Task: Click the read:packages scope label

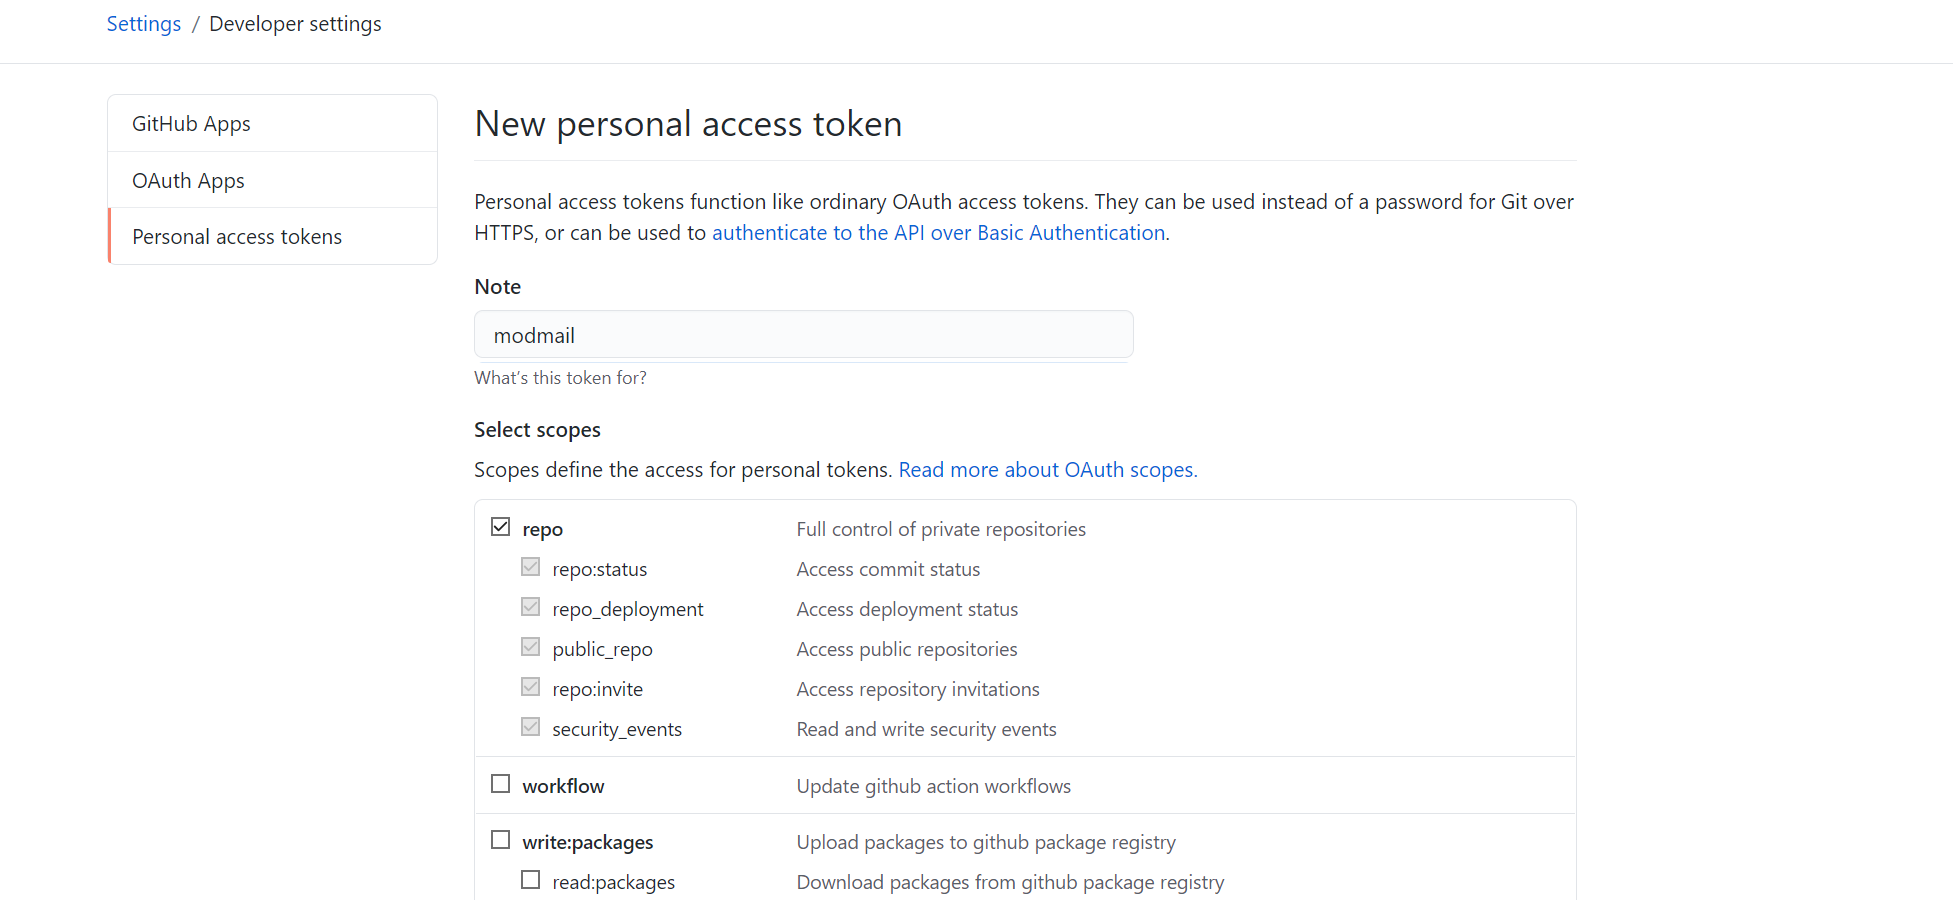Action: tap(613, 883)
